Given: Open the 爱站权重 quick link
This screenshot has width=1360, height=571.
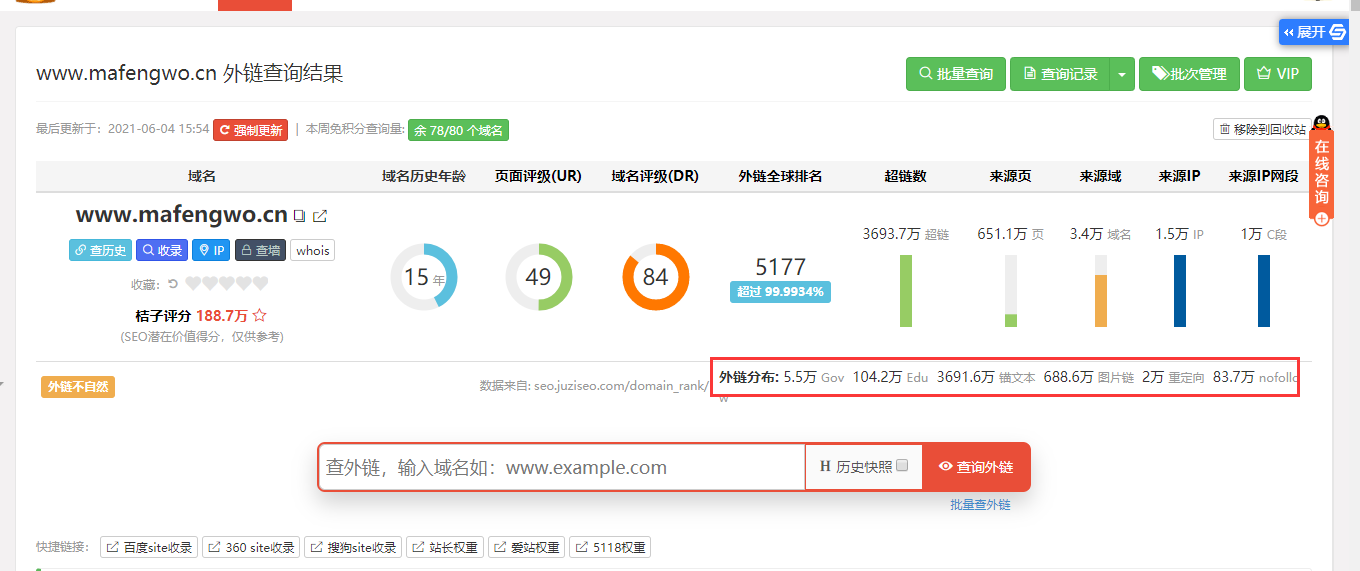Looking at the screenshot, I should (x=526, y=547).
